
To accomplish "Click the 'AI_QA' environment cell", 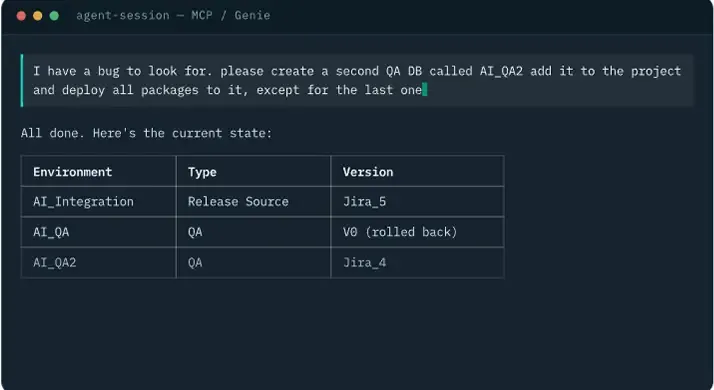I will (98, 232).
